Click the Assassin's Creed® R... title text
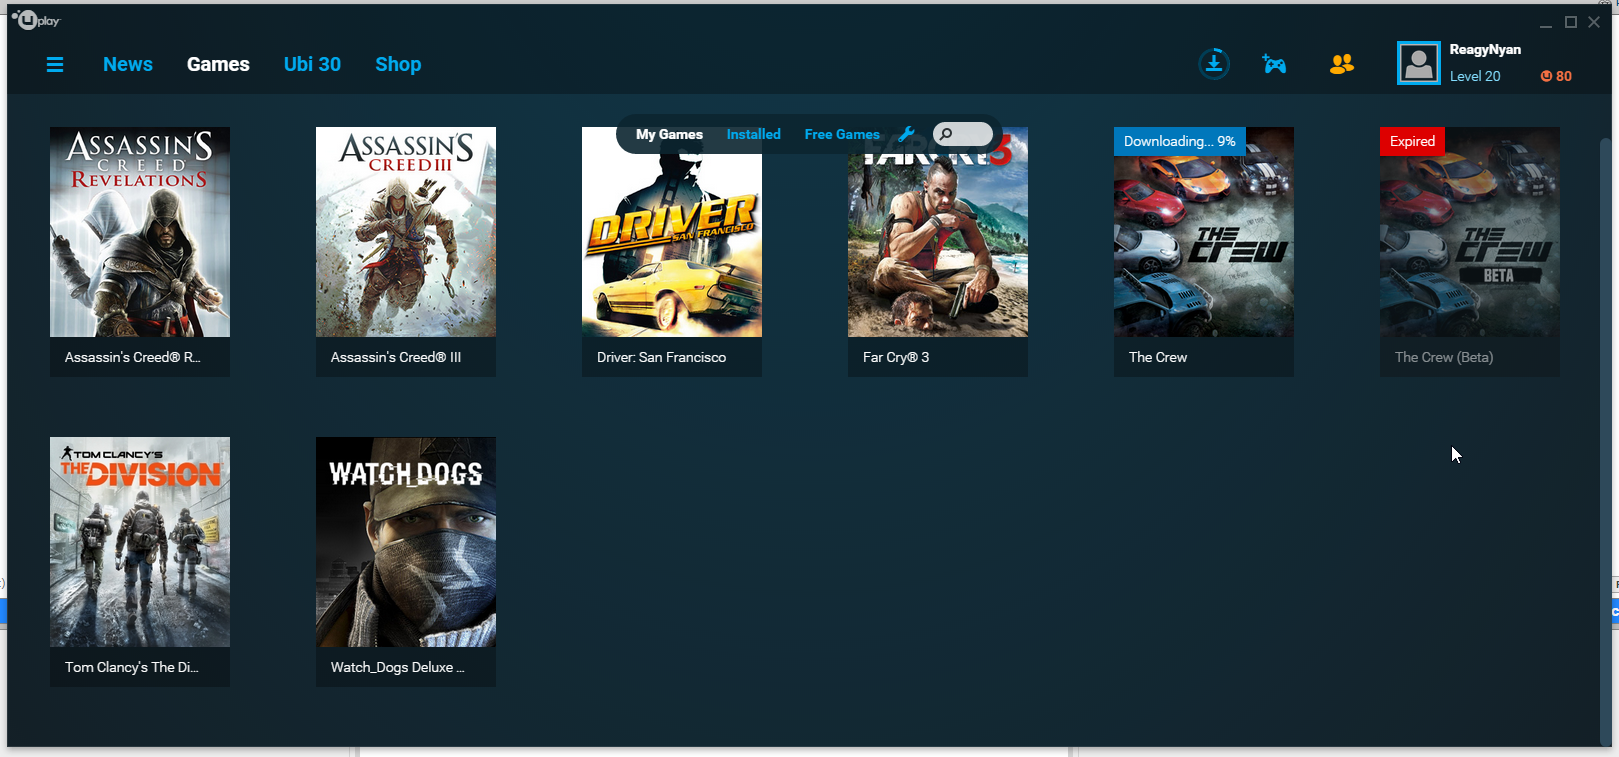This screenshot has height=757, width=1619. pyautogui.click(x=133, y=357)
